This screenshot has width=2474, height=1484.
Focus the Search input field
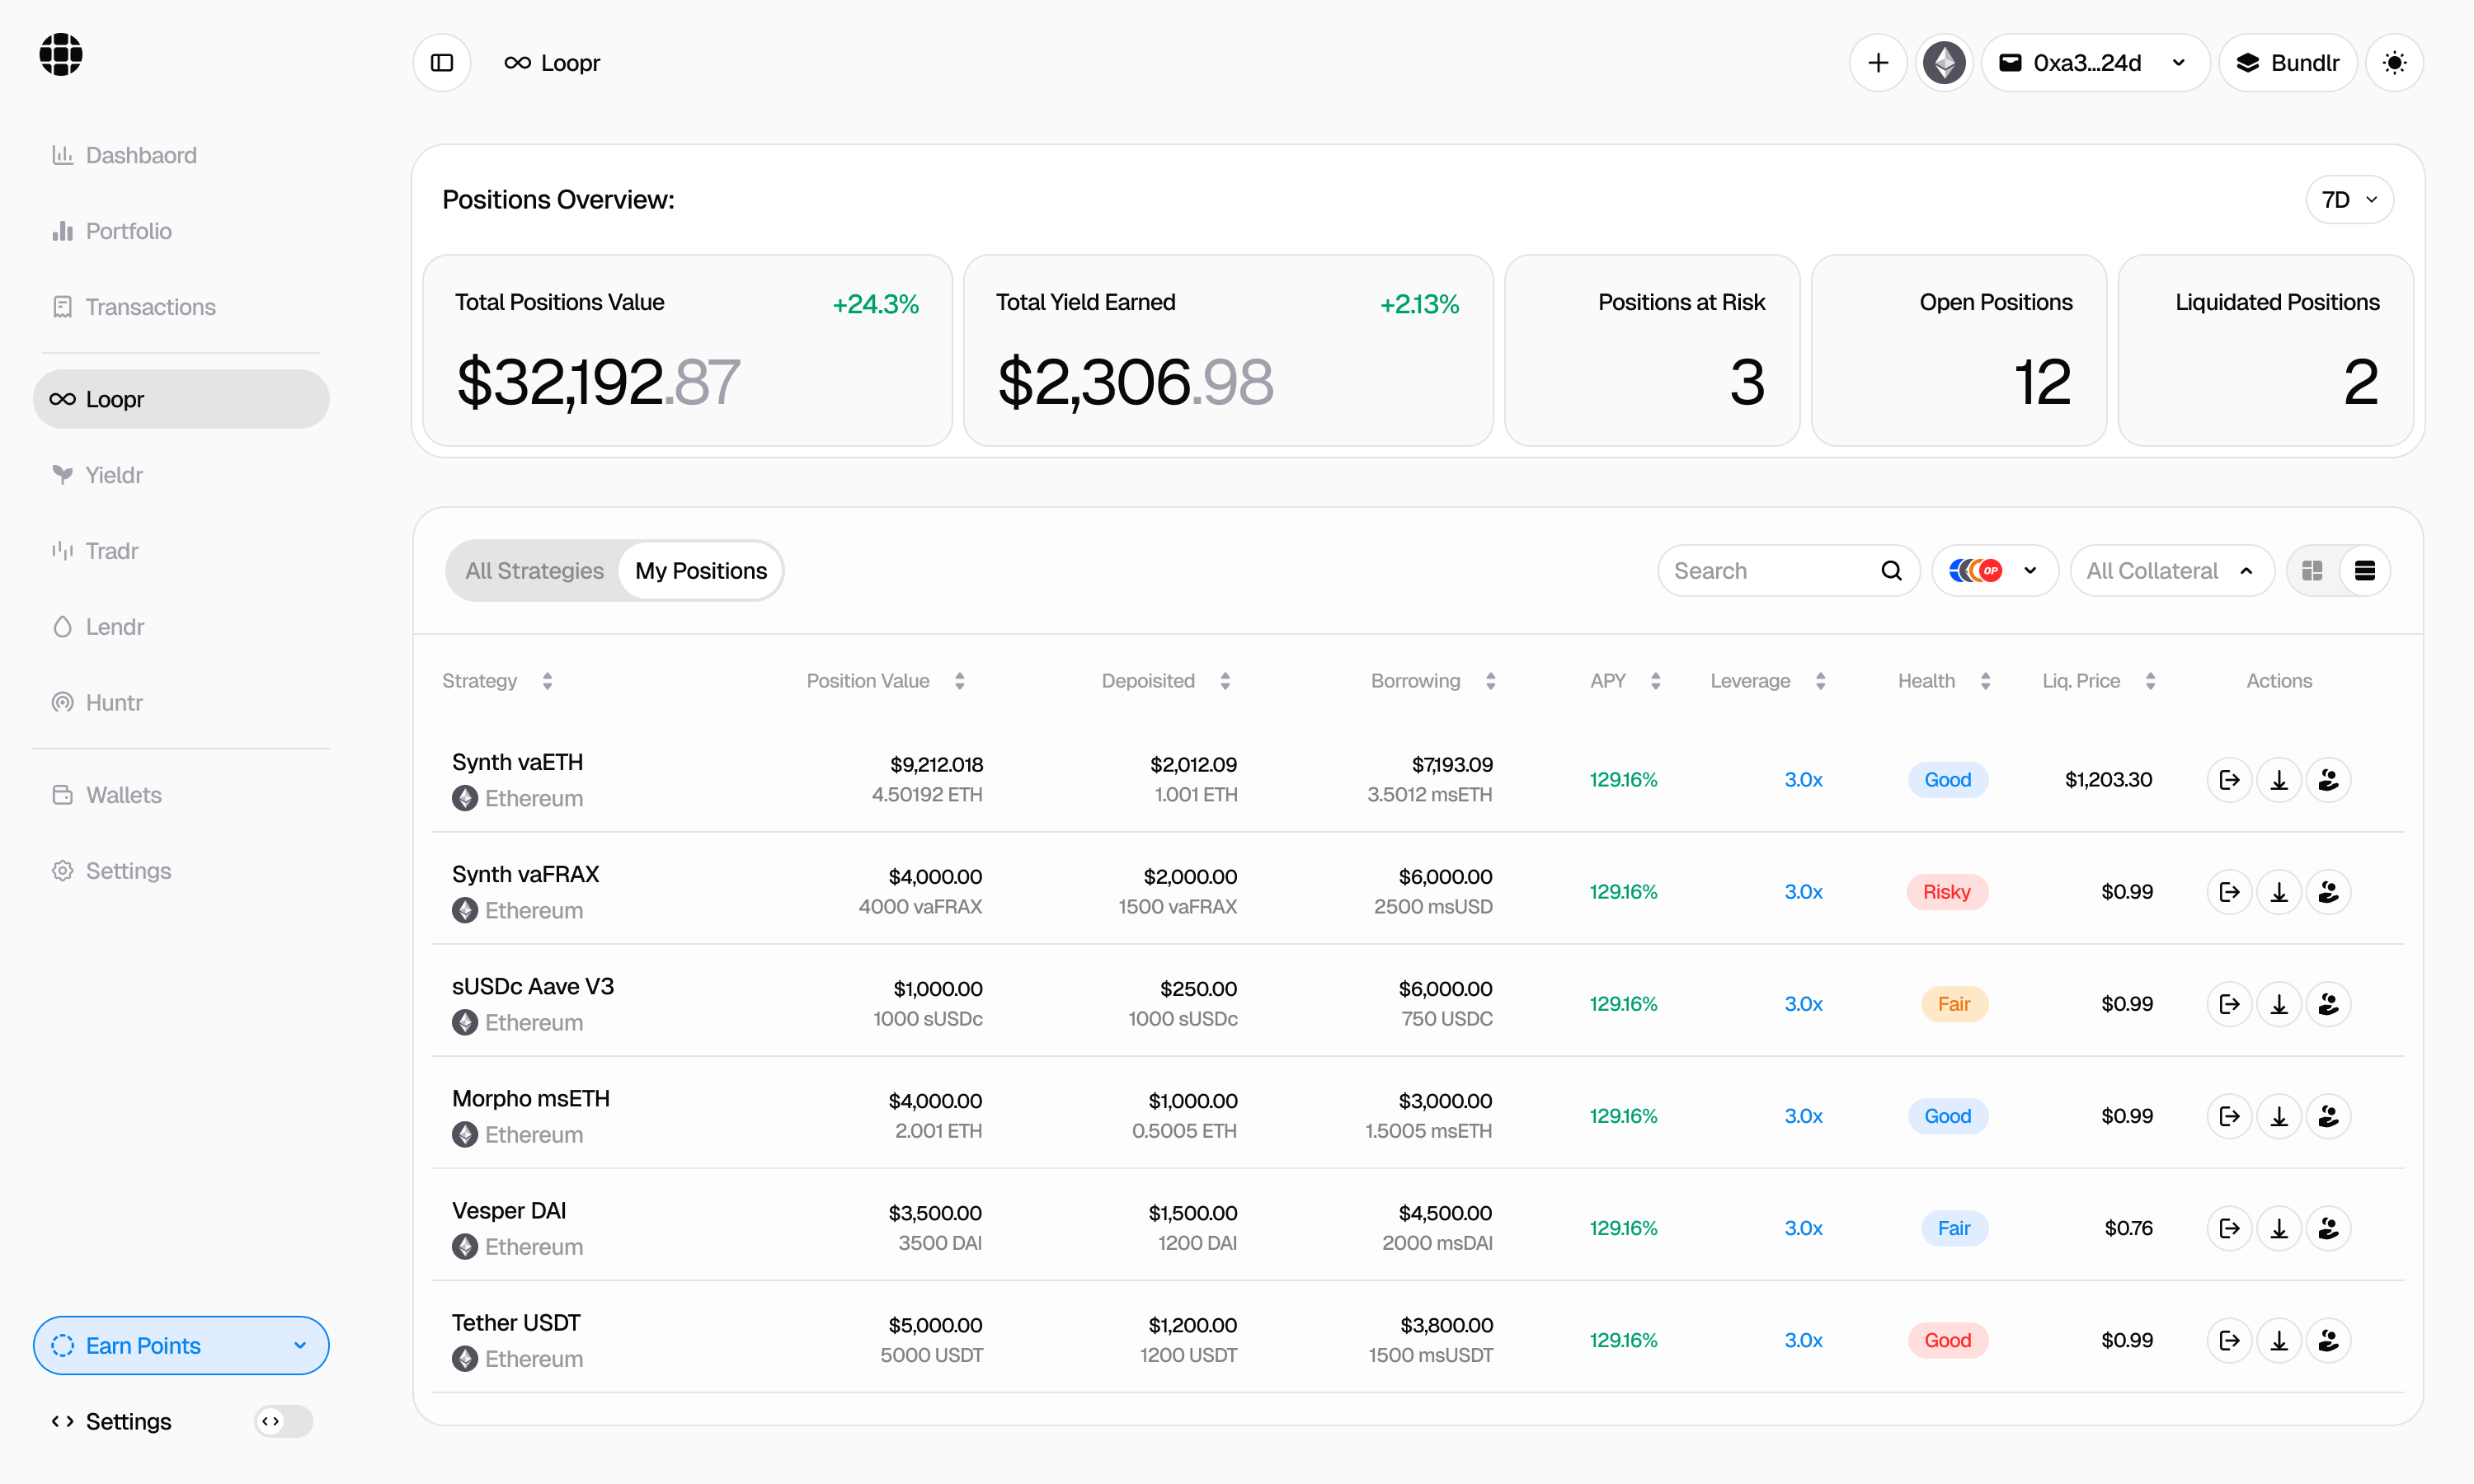[1788, 571]
